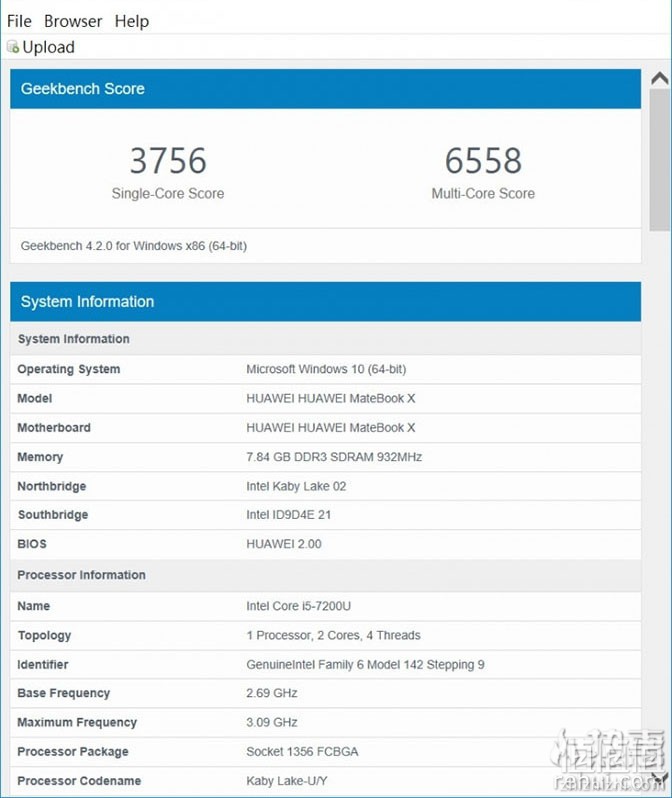This screenshot has width=672, height=798.
Task: Select Microsoft Windows 10 (64-bit) value
Action: pos(326,369)
